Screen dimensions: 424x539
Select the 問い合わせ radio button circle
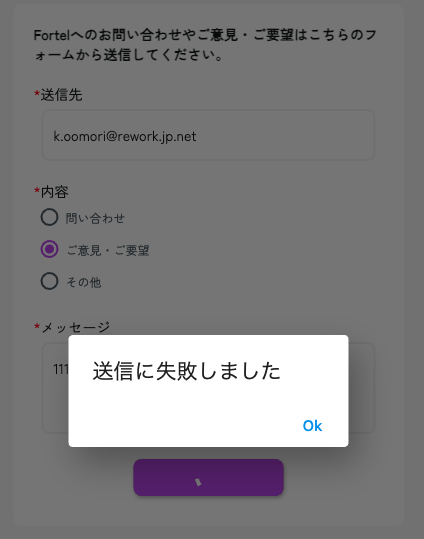tap(50, 217)
